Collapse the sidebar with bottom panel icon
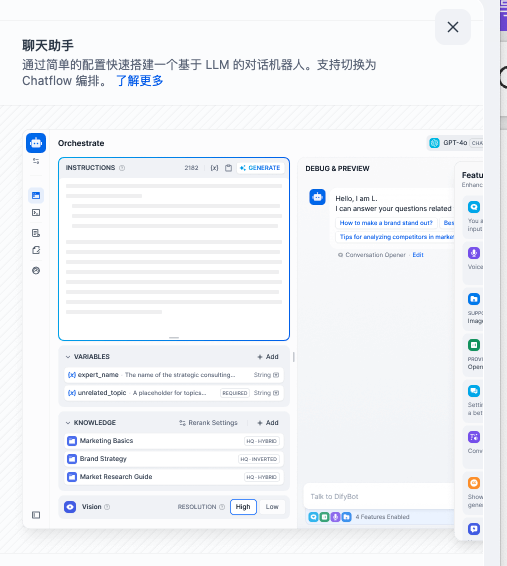This screenshot has width=507, height=566. (x=36, y=515)
